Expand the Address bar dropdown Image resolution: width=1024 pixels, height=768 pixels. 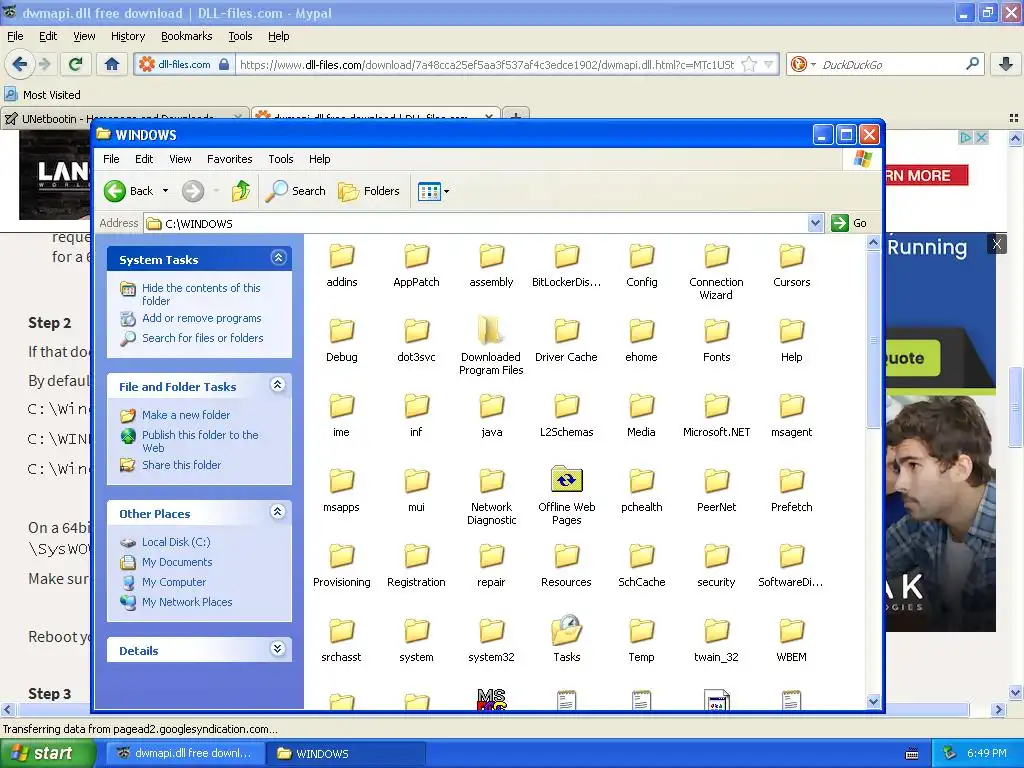815,223
